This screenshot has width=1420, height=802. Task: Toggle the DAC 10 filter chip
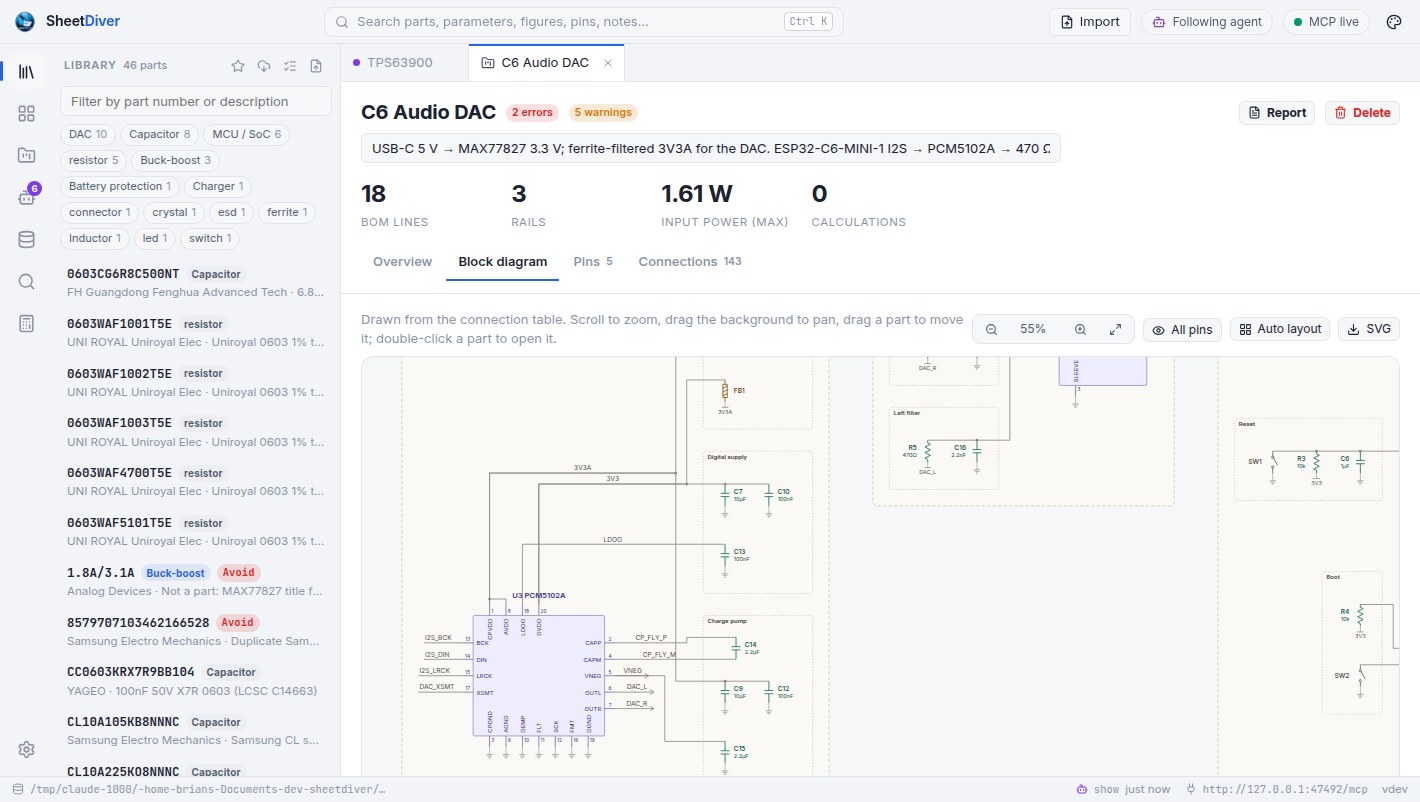[x=88, y=134]
